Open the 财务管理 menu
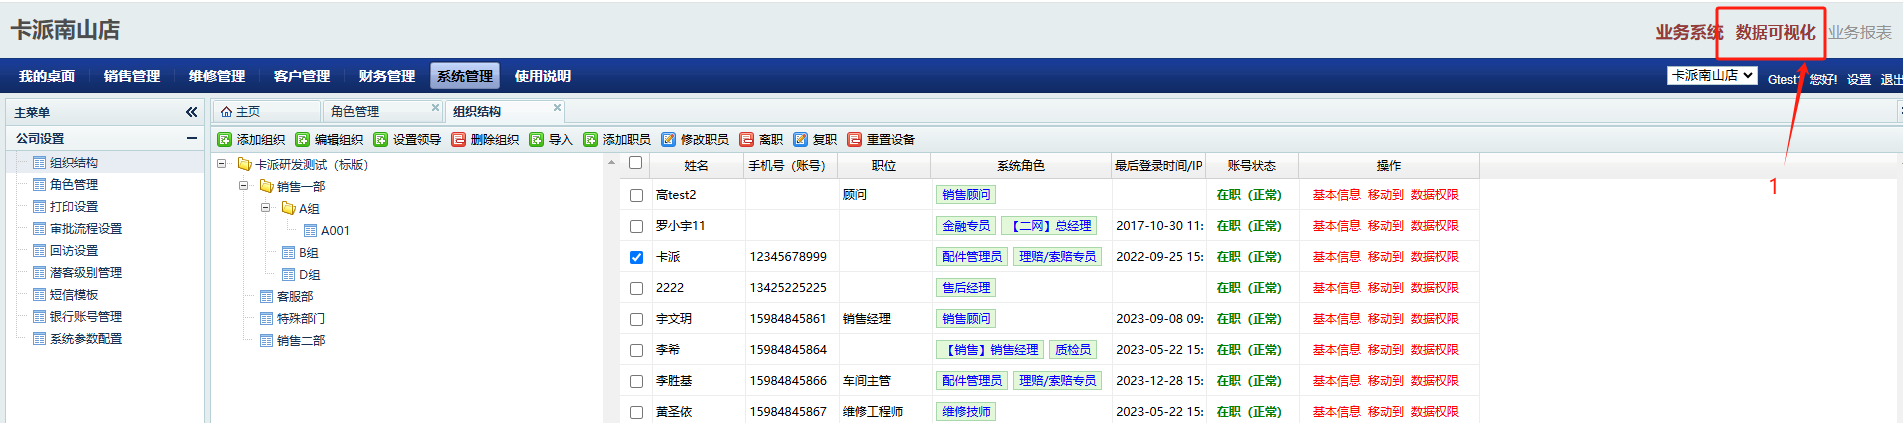1903x423 pixels. click(x=386, y=76)
